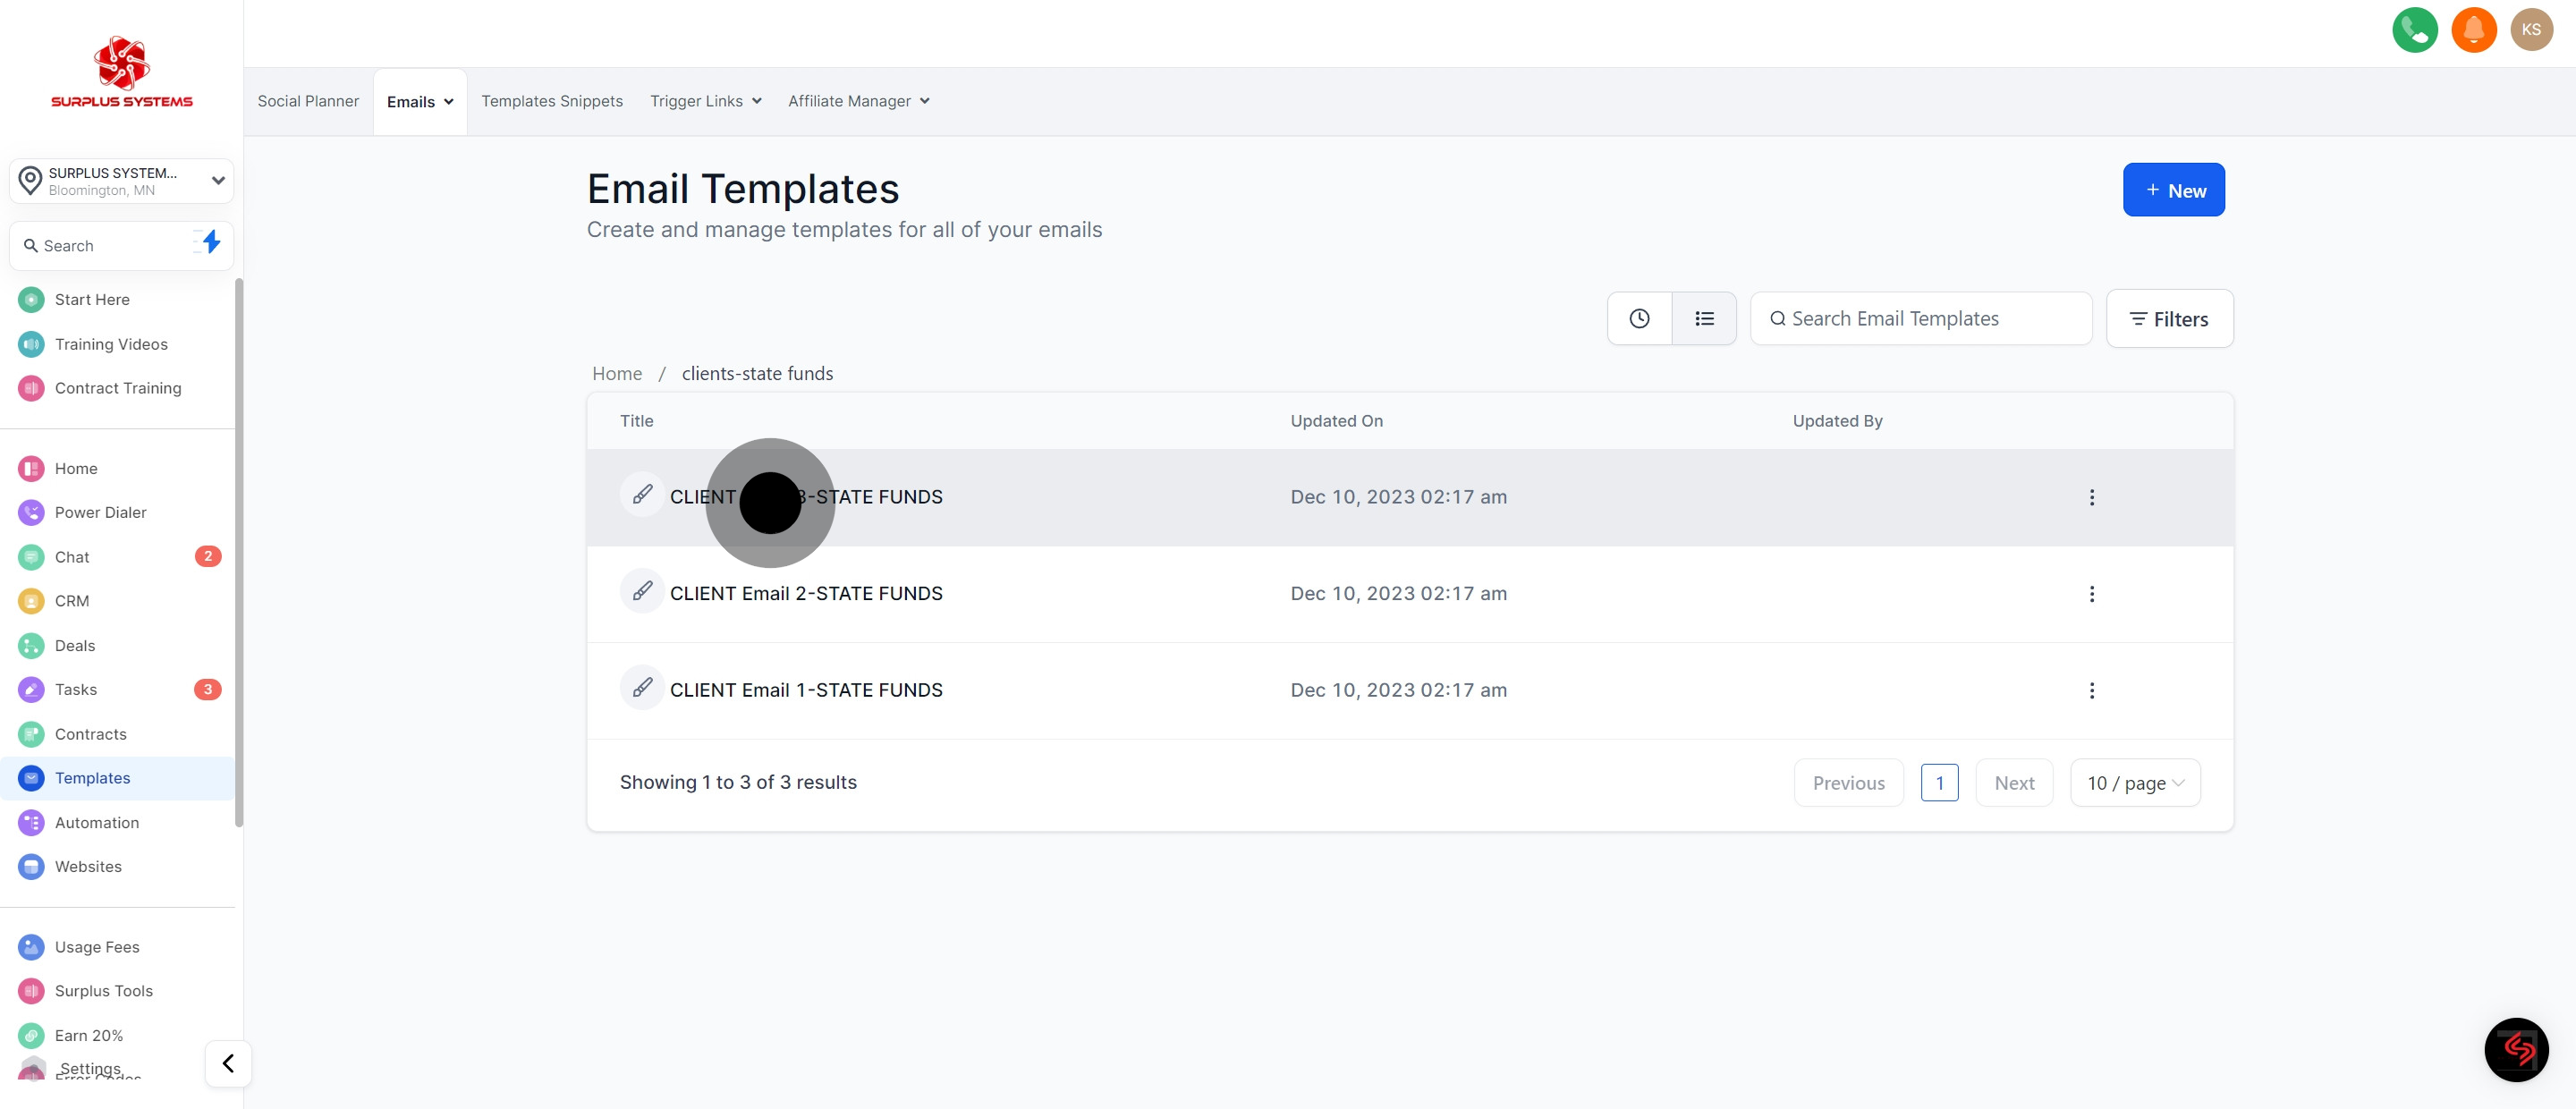
Task: Open Automation in the sidebar
Action: [x=97, y=823]
